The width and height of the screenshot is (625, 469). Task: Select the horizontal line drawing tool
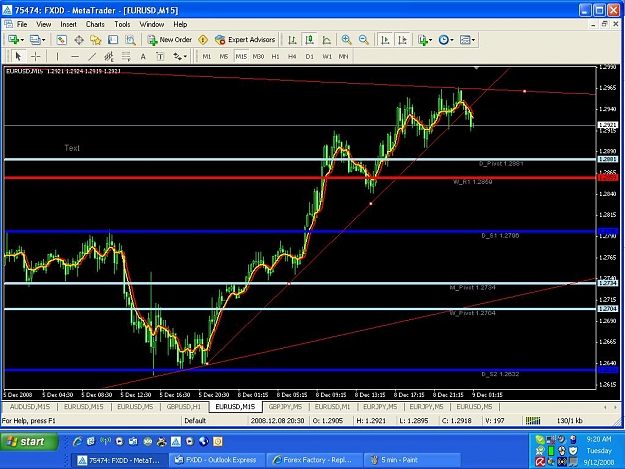point(75,57)
